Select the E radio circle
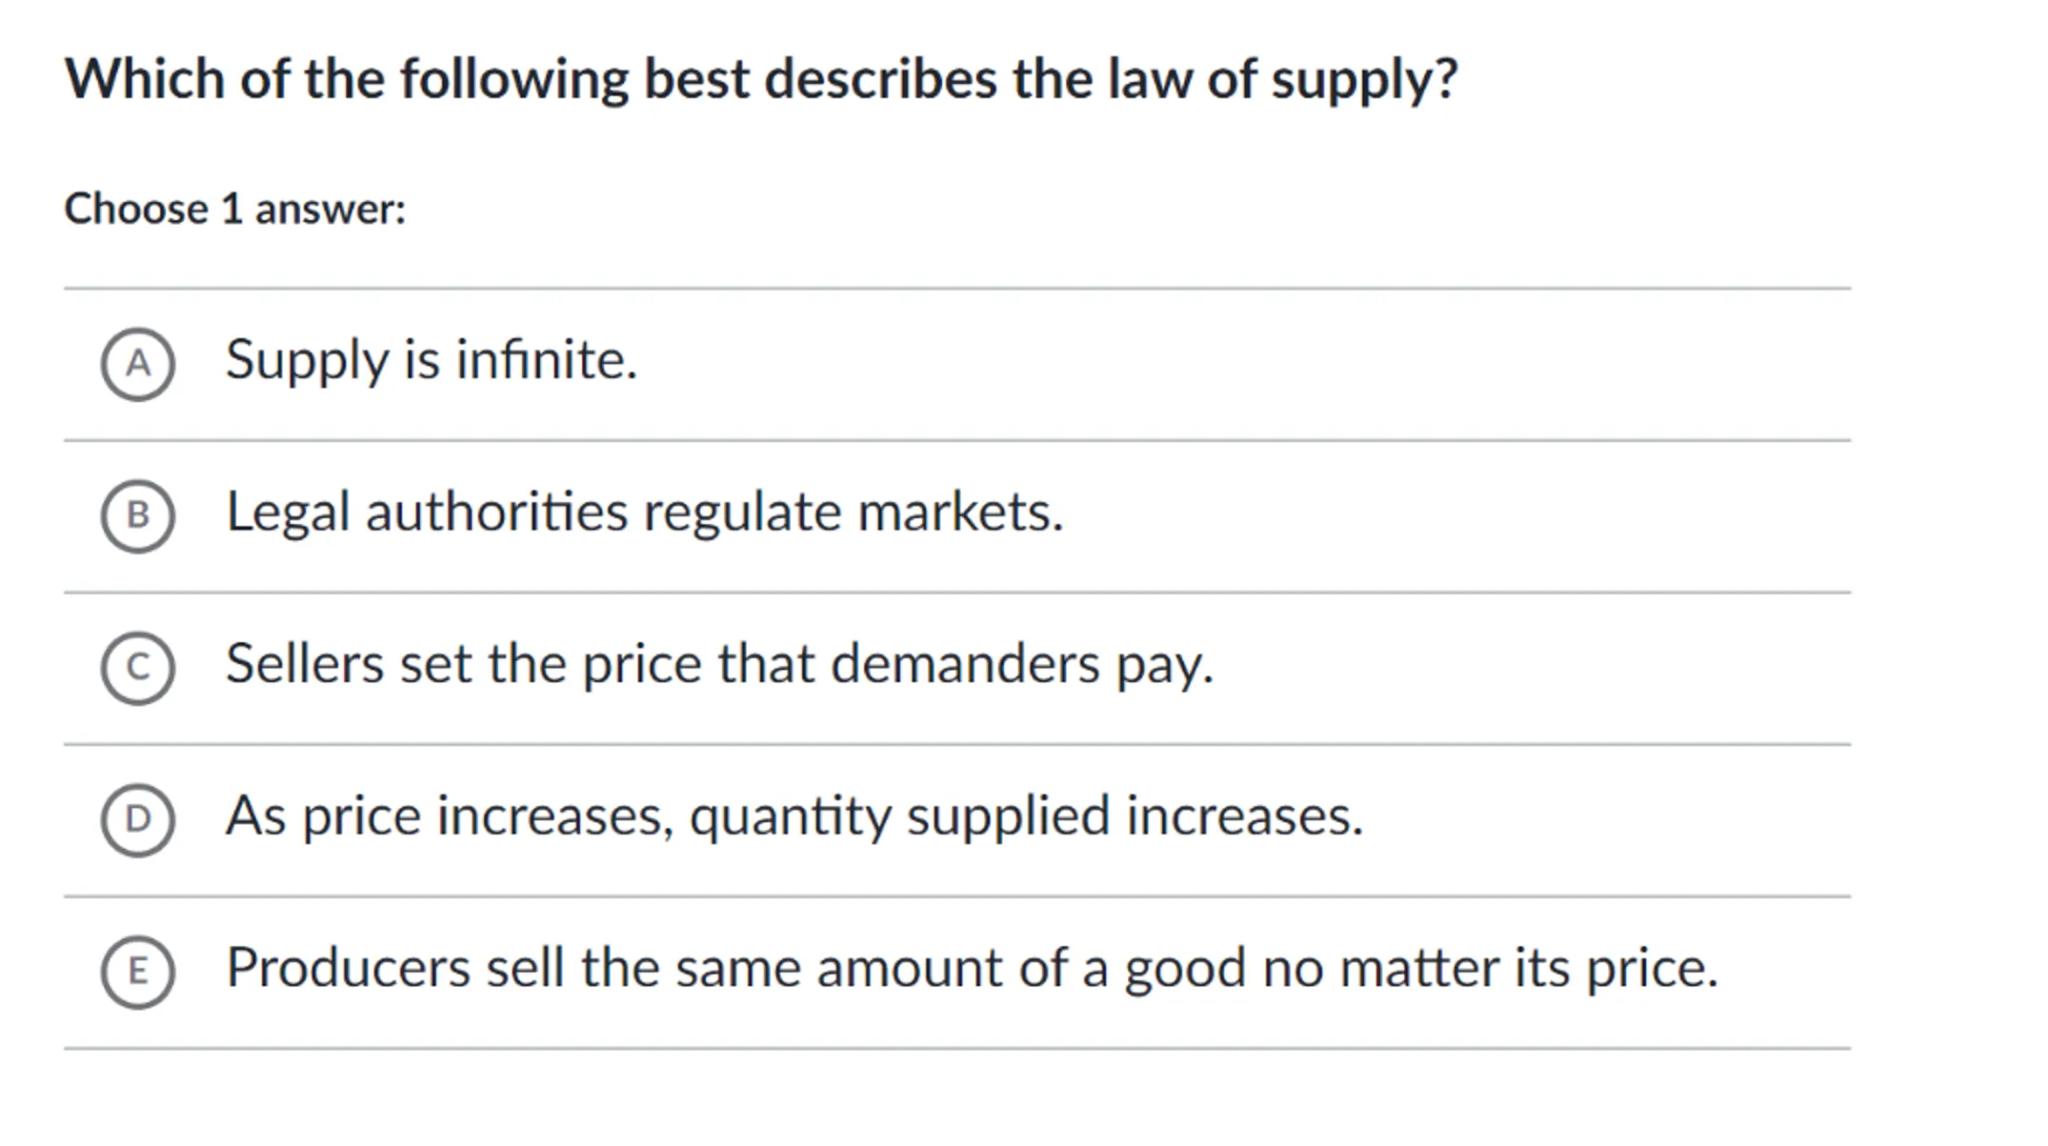The height and width of the screenshot is (1146, 2048). (x=138, y=972)
